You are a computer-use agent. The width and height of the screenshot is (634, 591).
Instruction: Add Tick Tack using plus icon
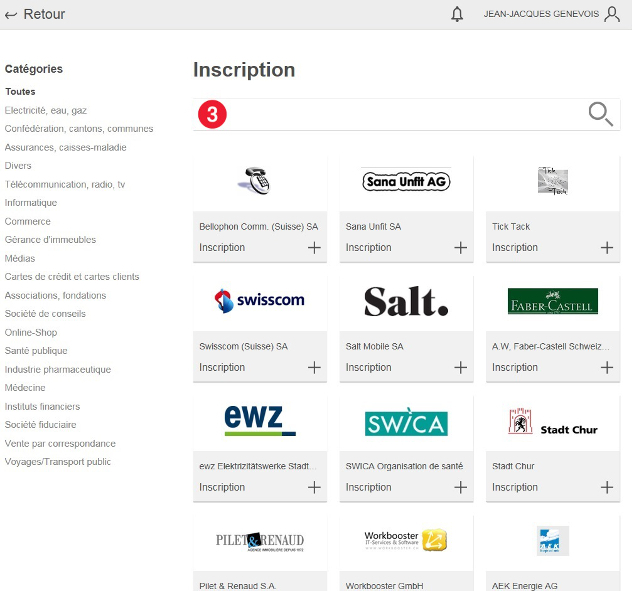click(x=607, y=247)
